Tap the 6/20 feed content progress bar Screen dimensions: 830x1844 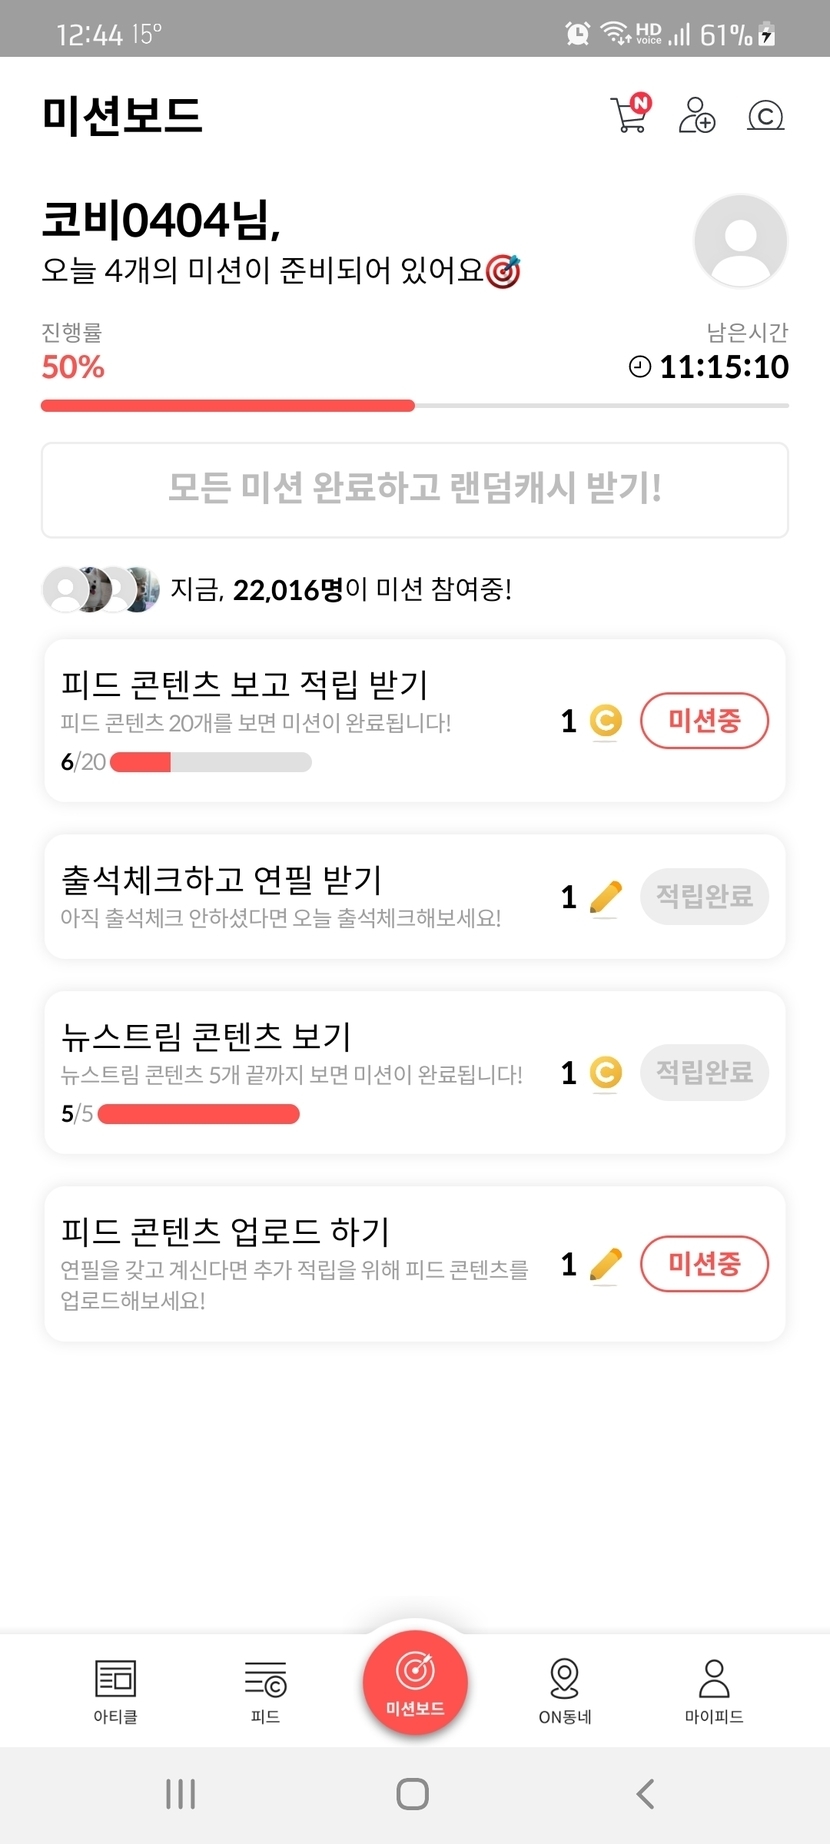click(210, 762)
